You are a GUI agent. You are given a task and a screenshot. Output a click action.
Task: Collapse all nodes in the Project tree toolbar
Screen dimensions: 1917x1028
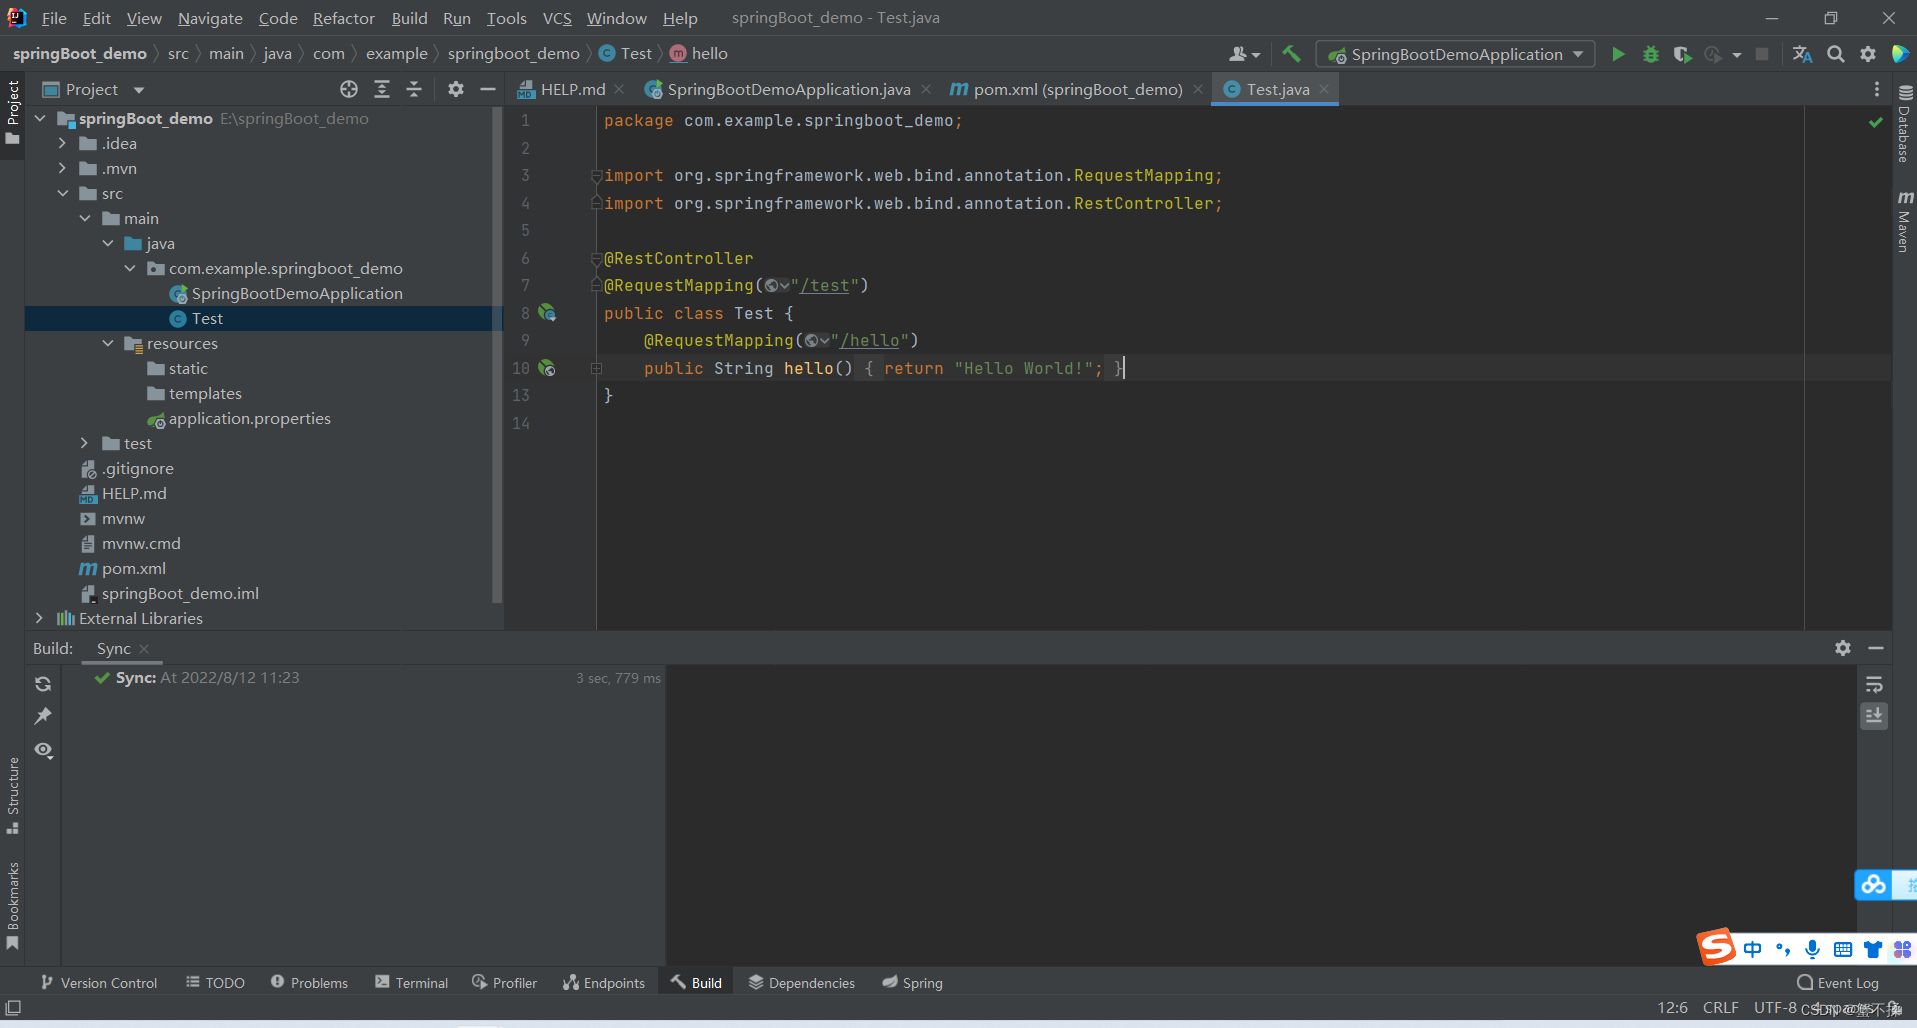coord(414,89)
